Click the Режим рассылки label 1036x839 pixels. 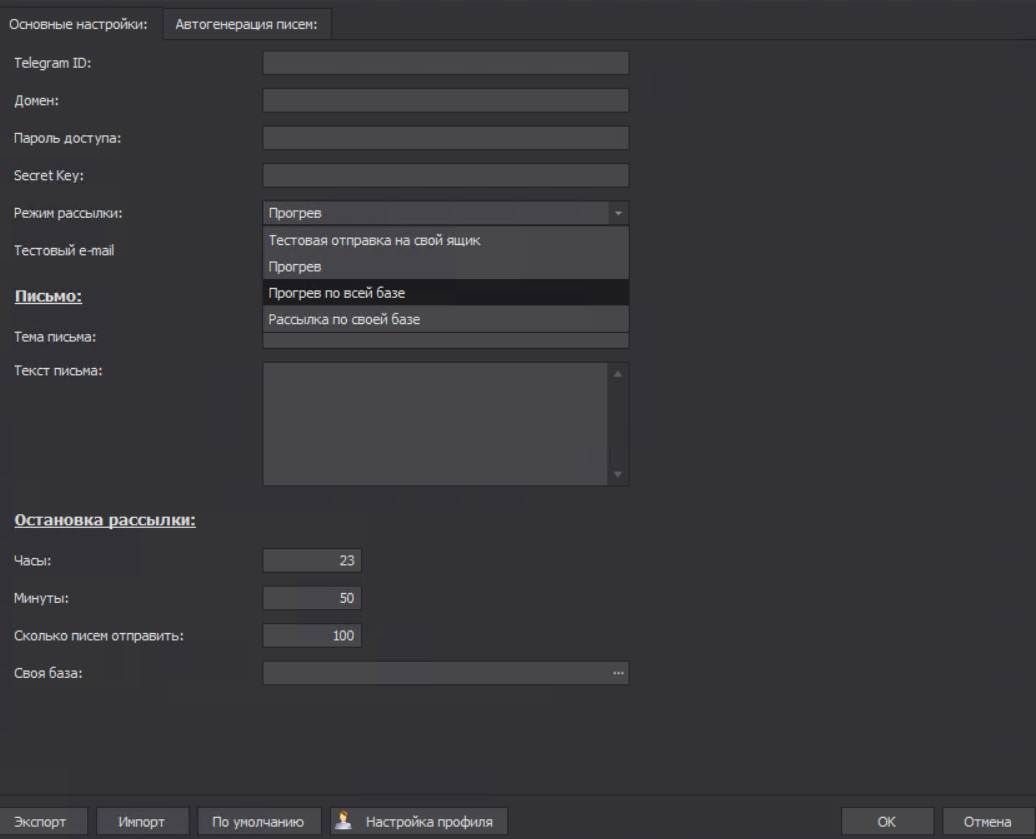click(x=68, y=213)
